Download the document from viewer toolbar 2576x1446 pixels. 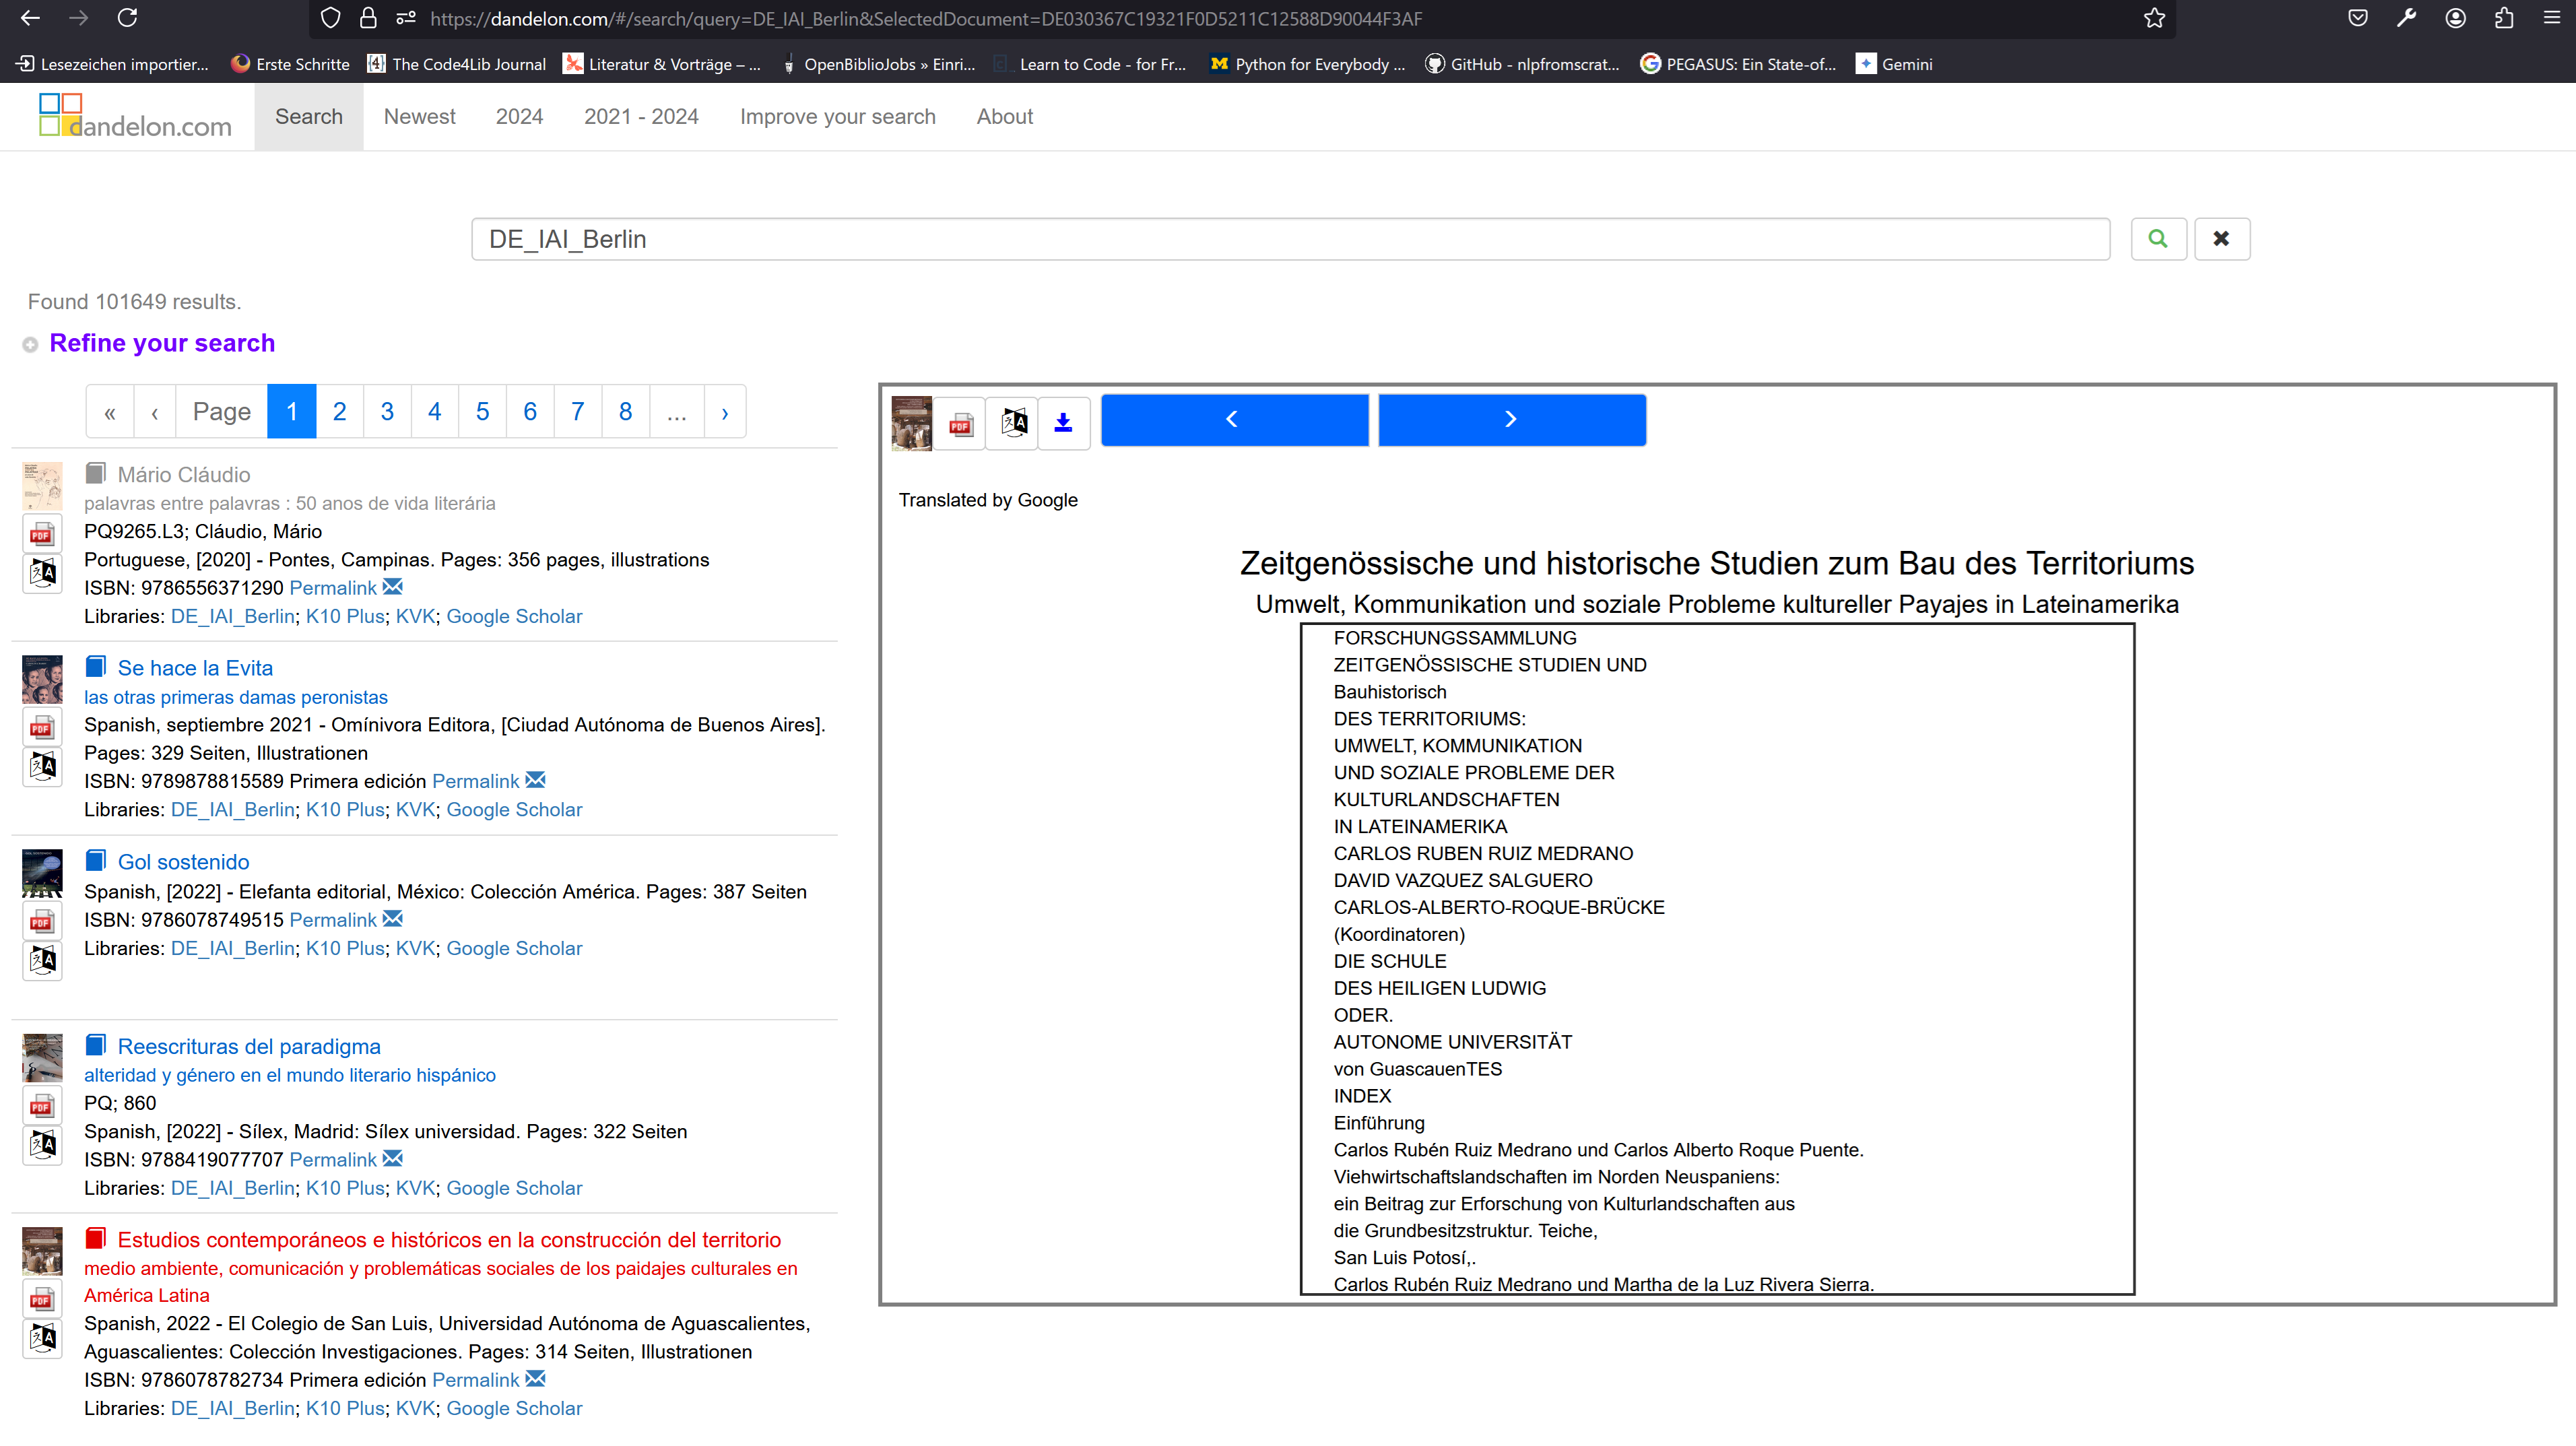pyautogui.click(x=1063, y=423)
